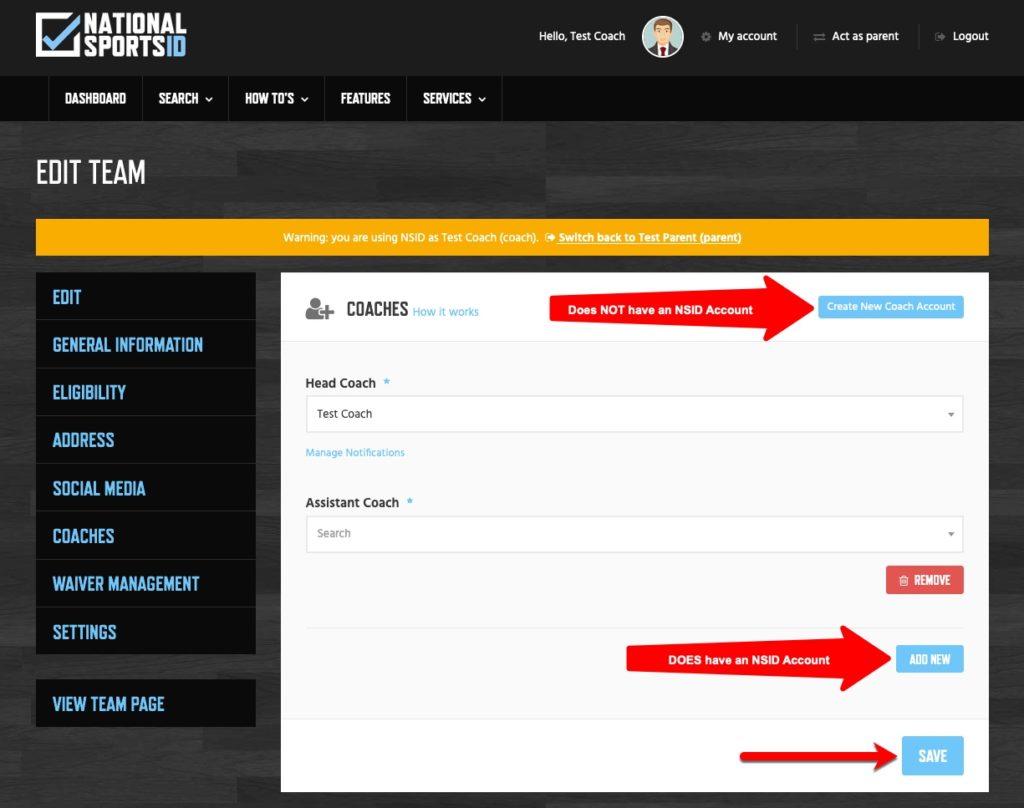Screen dimensions: 1024x808
Task: Click Create New Coach Account button
Action: 891,306
